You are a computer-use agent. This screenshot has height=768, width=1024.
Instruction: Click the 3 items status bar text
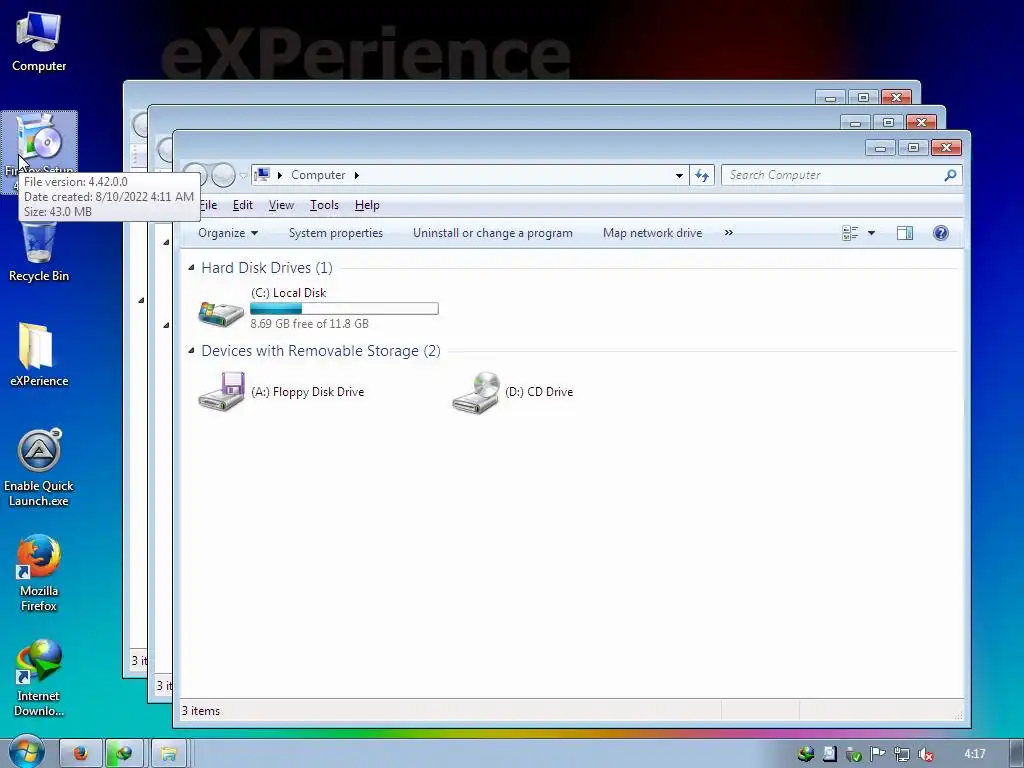201,711
